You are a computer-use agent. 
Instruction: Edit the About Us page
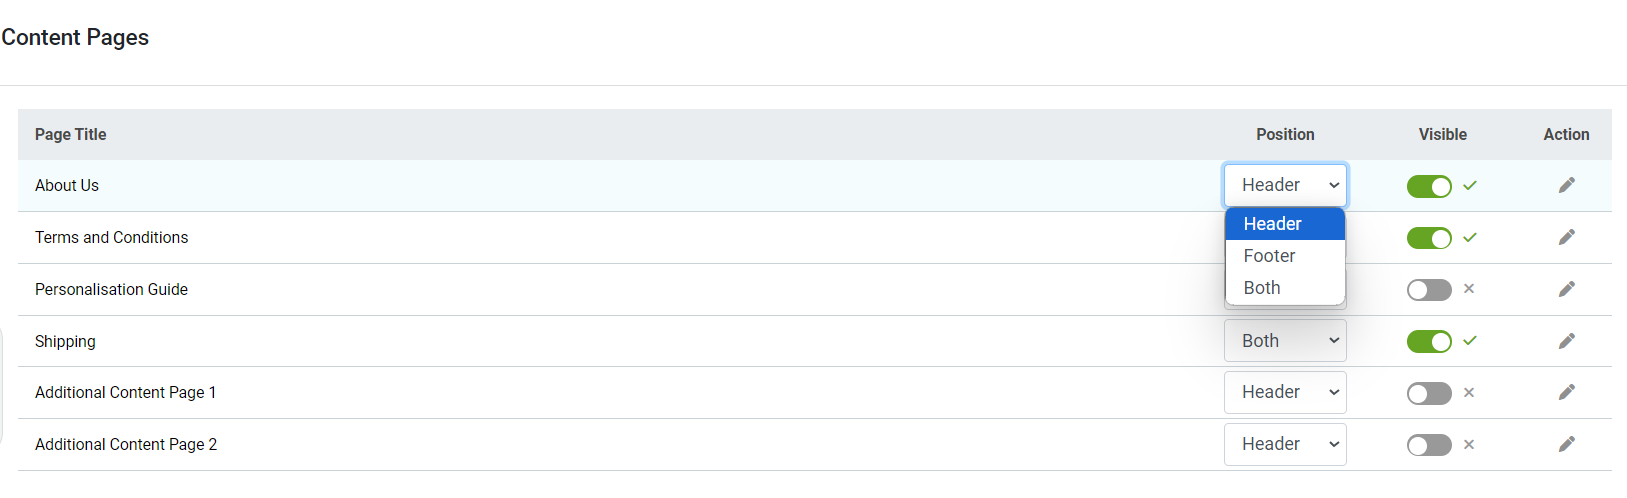[x=1566, y=185]
